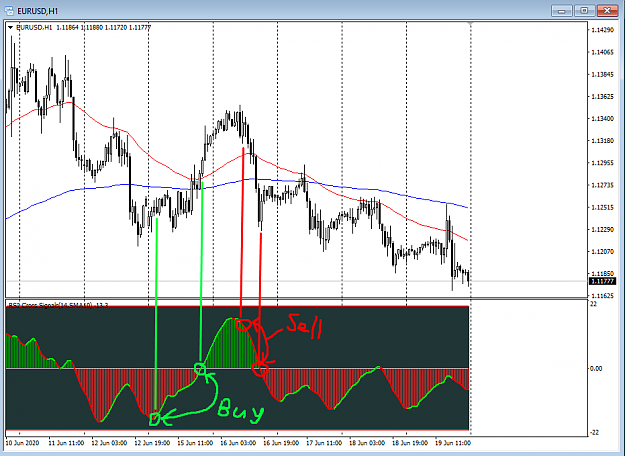Viewport: 625px width, 456px height.
Task: Click price scale value 1.13845
Action: tap(603, 75)
